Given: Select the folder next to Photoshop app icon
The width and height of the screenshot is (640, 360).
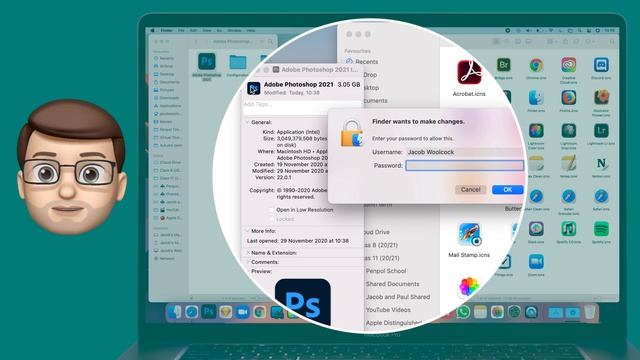Looking at the screenshot, I should 238,62.
